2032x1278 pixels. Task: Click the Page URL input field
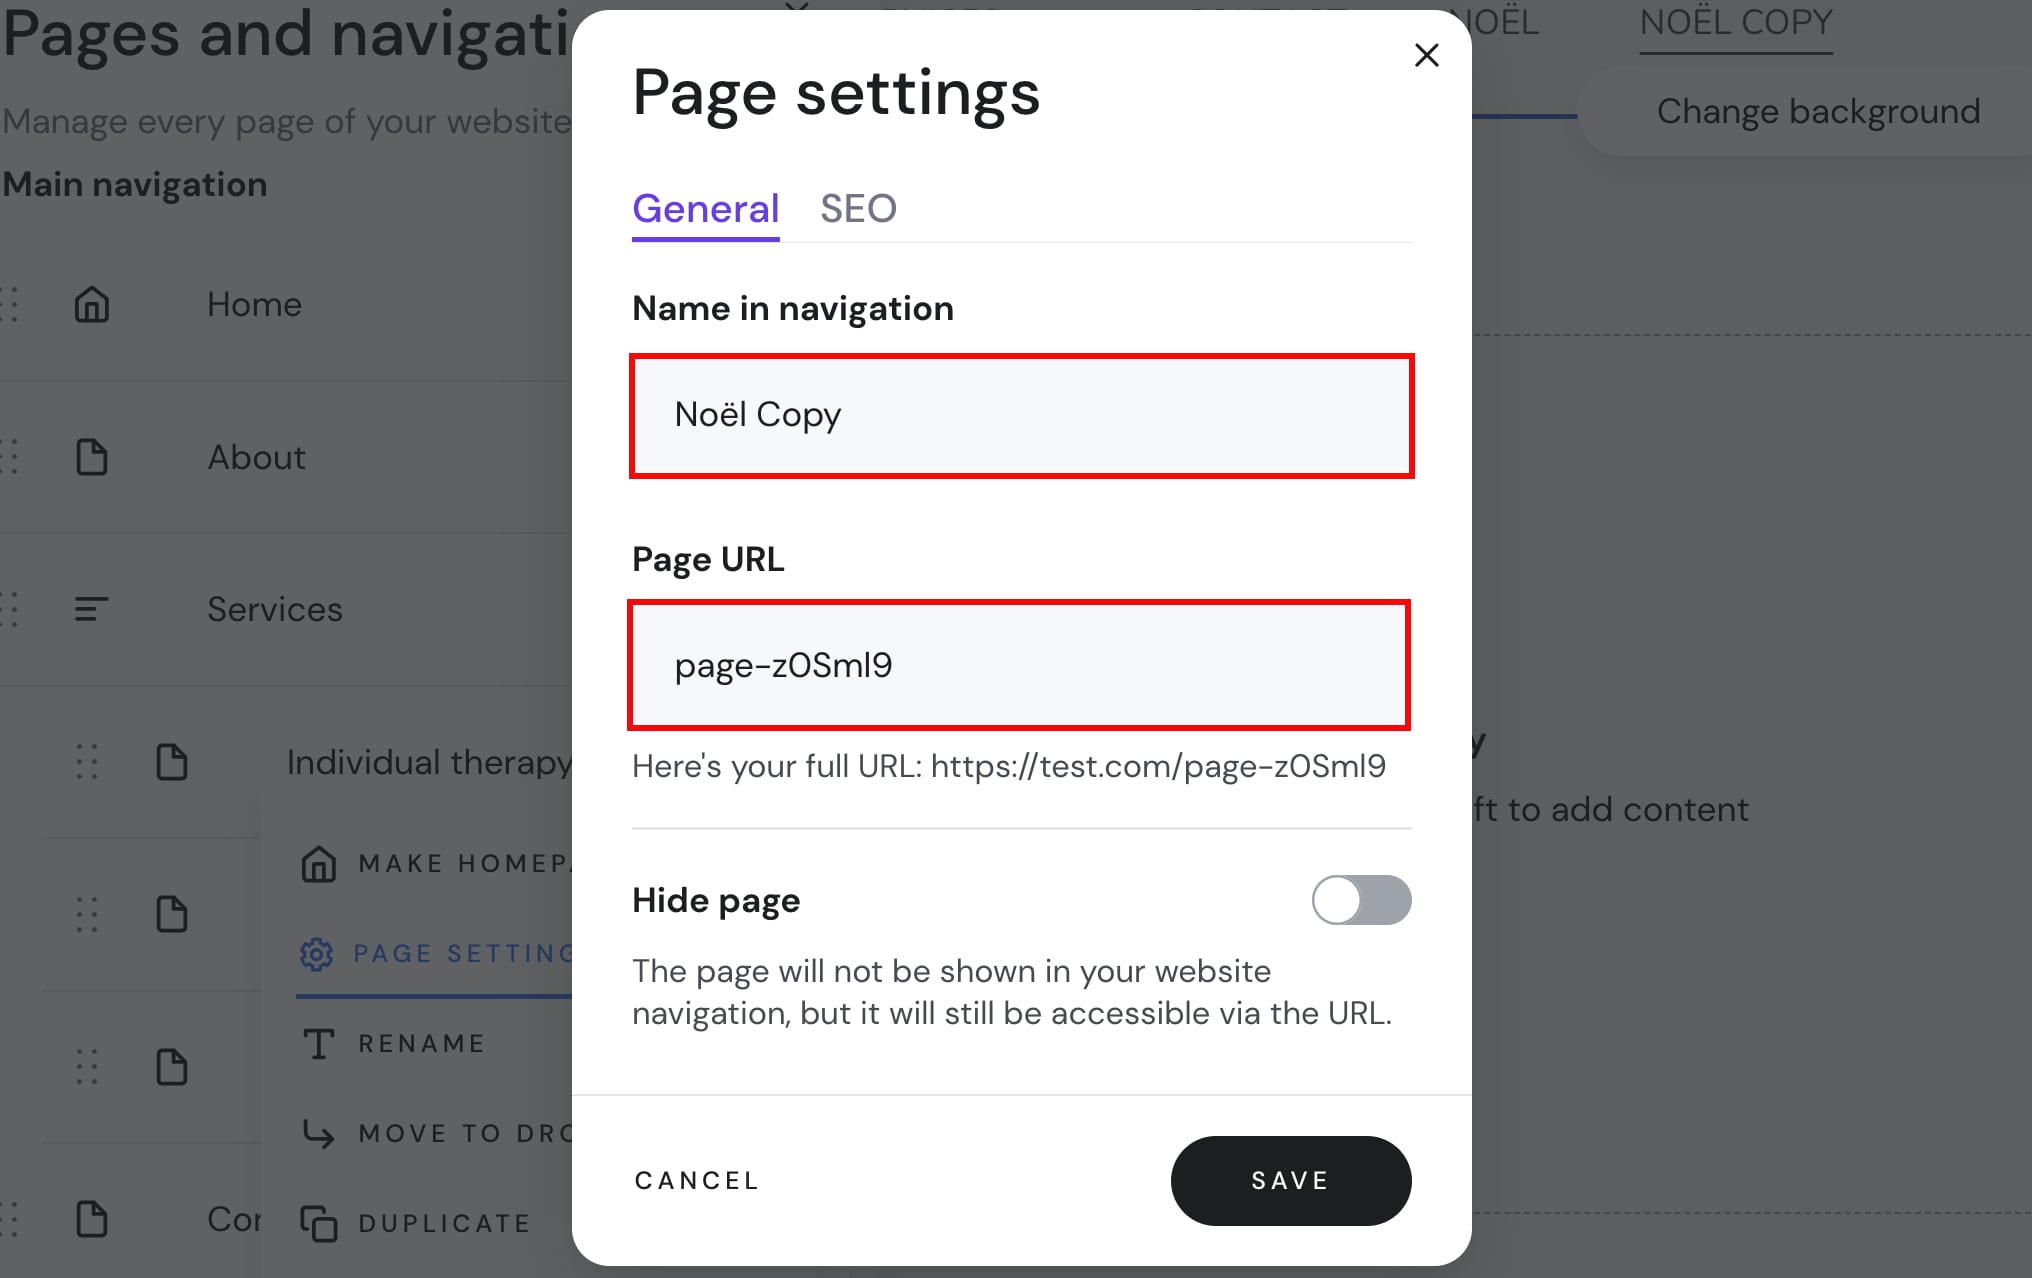click(x=1018, y=666)
